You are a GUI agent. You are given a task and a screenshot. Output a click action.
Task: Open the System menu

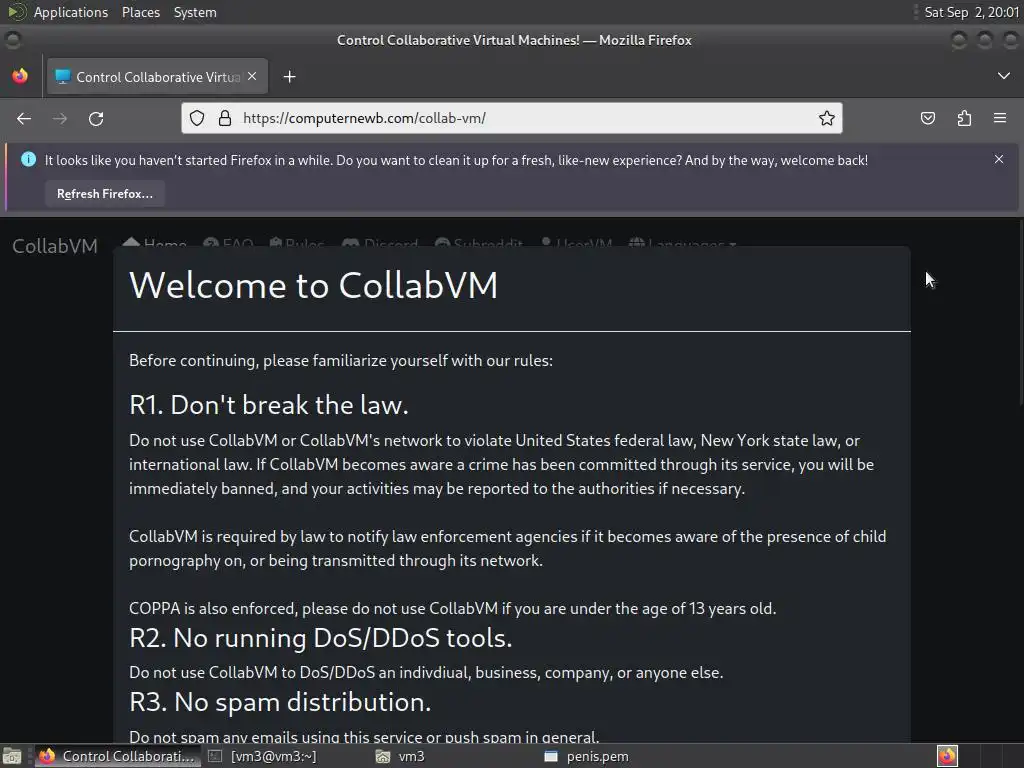click(x=195, y=12)
